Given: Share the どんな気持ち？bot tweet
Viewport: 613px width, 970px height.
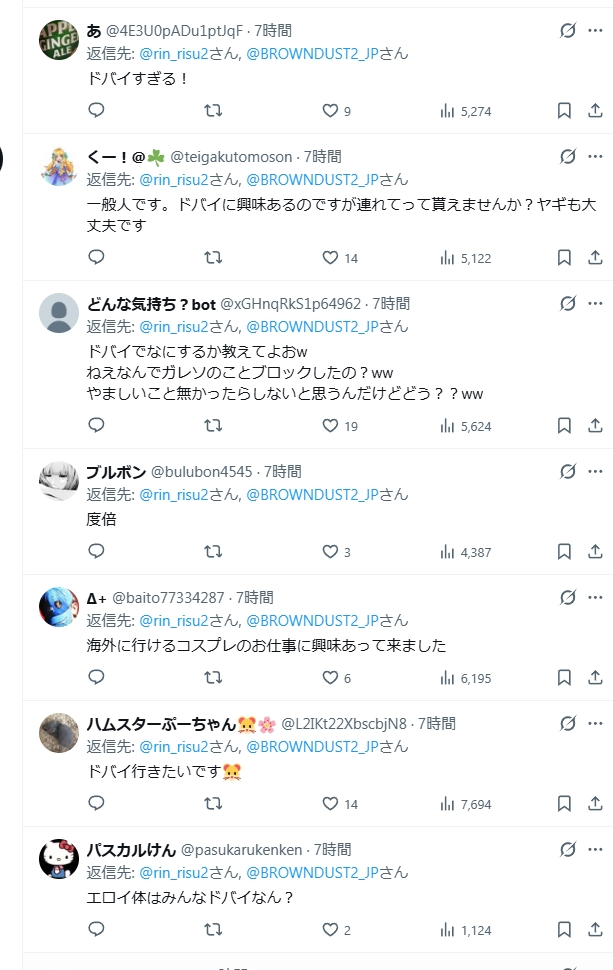Looking at the screenshot, I should (x=593, y=425).
